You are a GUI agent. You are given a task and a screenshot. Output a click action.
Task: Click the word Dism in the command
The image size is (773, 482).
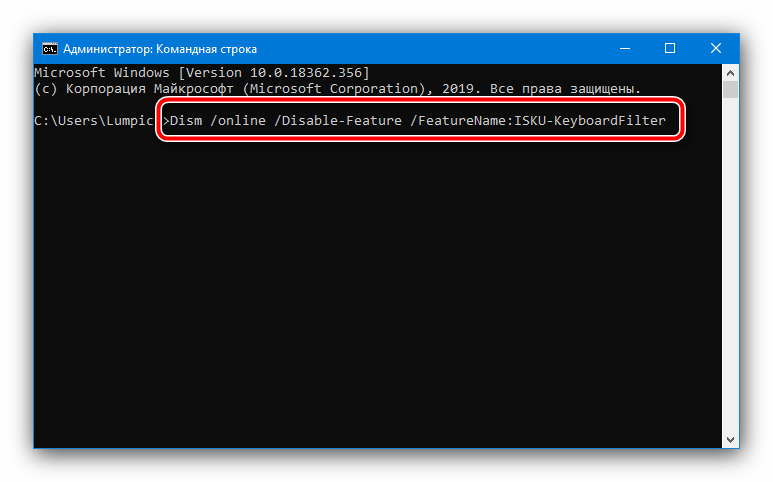pyautogui.click(x=186, y=121)
